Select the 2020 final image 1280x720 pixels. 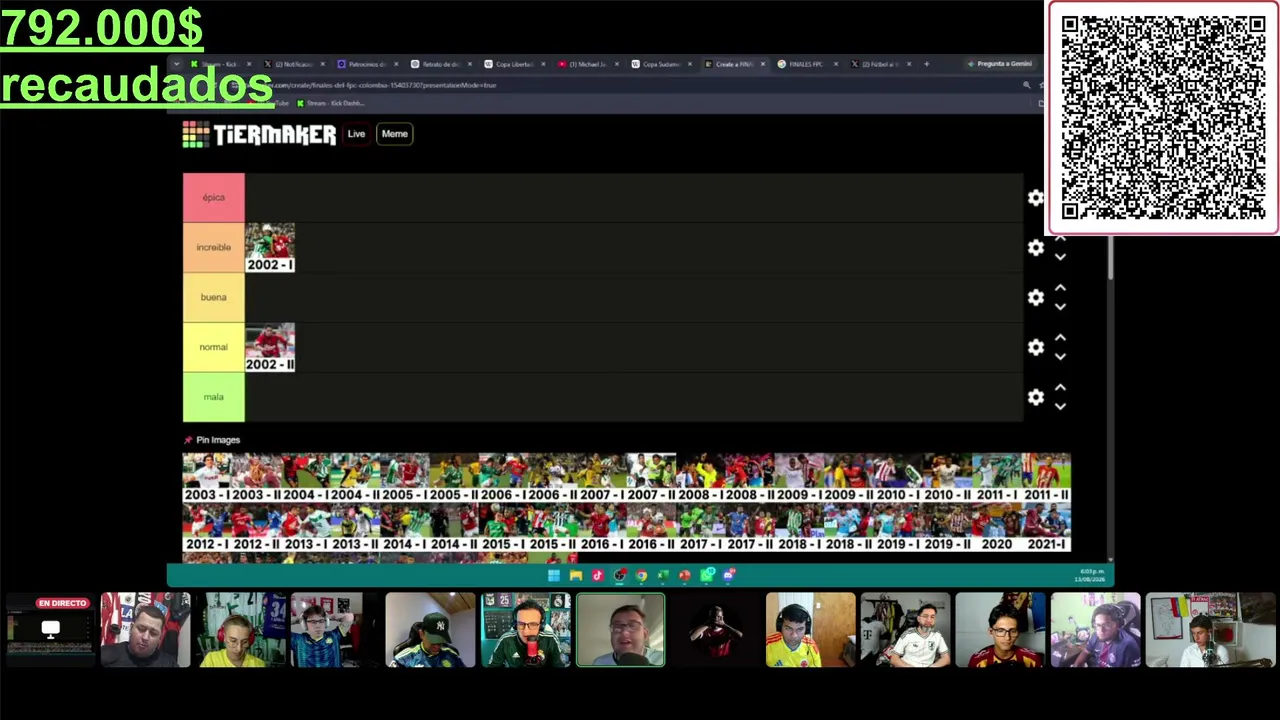(x=997, y=527)
